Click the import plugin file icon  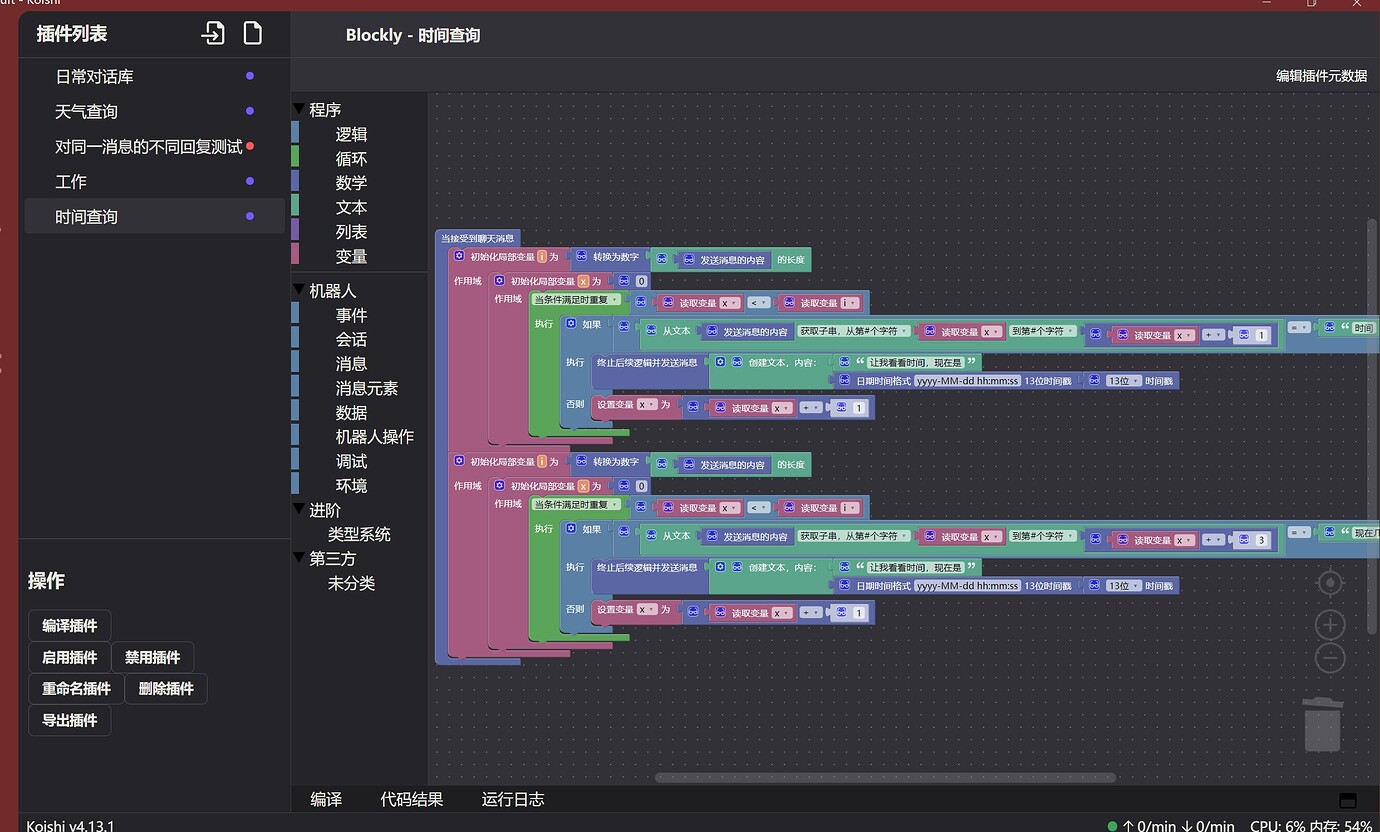(213, 33)
